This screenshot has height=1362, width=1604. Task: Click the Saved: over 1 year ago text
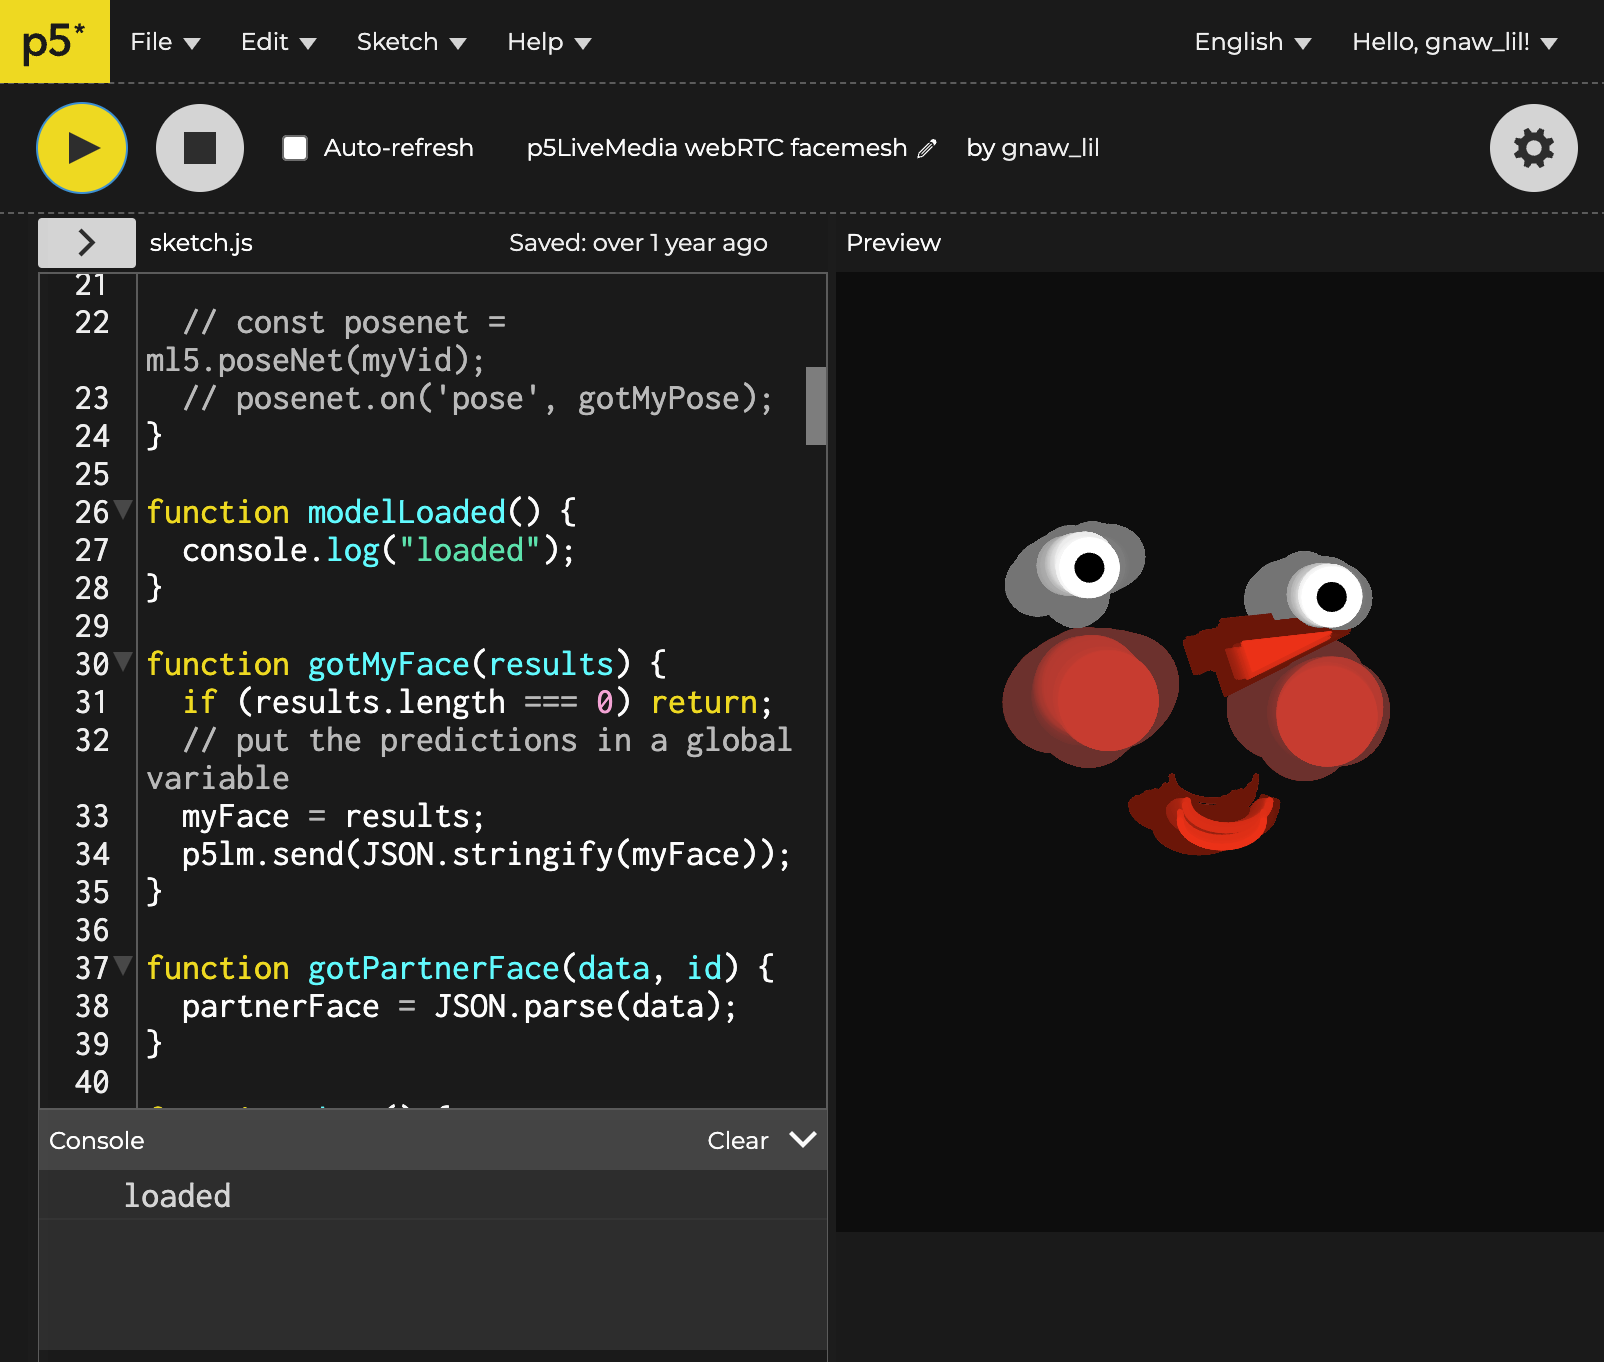coord(638,243)
